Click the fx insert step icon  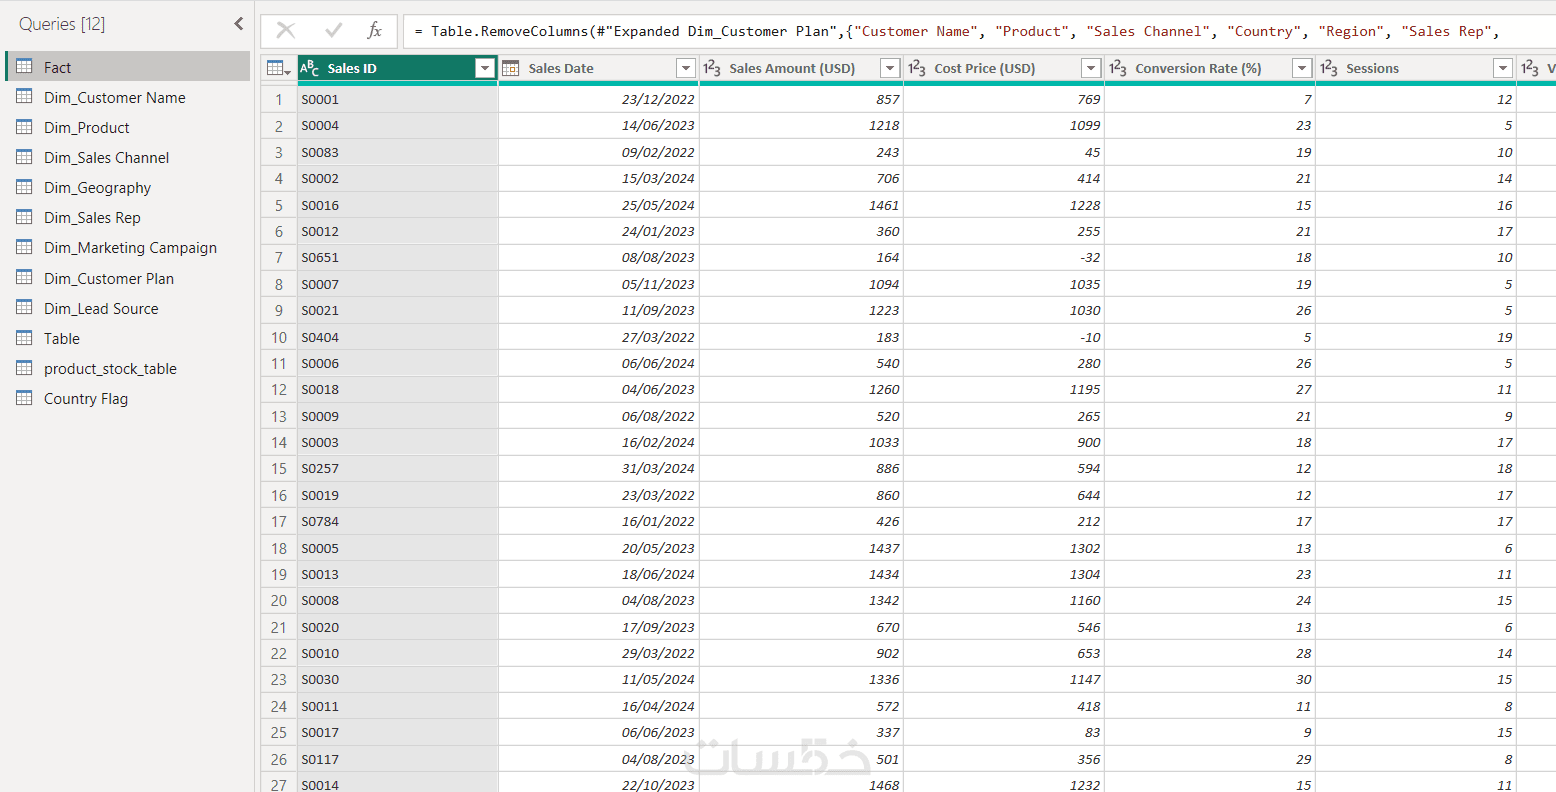pyautogui.click(x=375, y=31)
